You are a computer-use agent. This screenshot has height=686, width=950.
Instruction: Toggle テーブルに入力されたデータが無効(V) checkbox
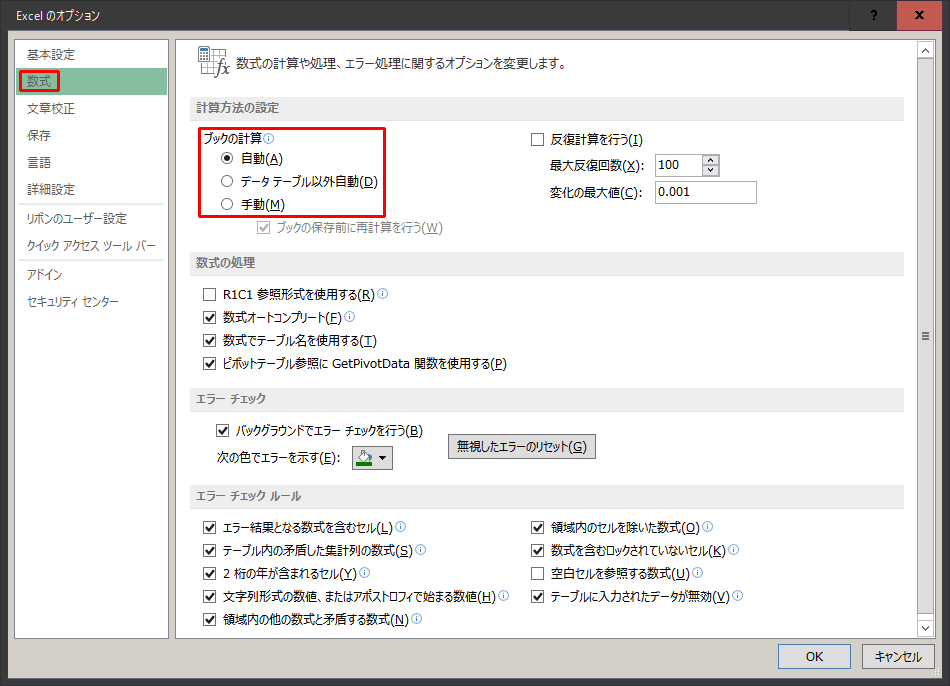(537, 596)
